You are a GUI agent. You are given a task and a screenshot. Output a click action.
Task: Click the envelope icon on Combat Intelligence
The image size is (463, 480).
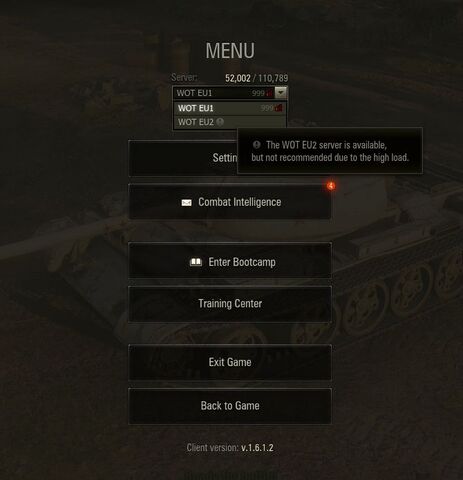tap(186, 203)
